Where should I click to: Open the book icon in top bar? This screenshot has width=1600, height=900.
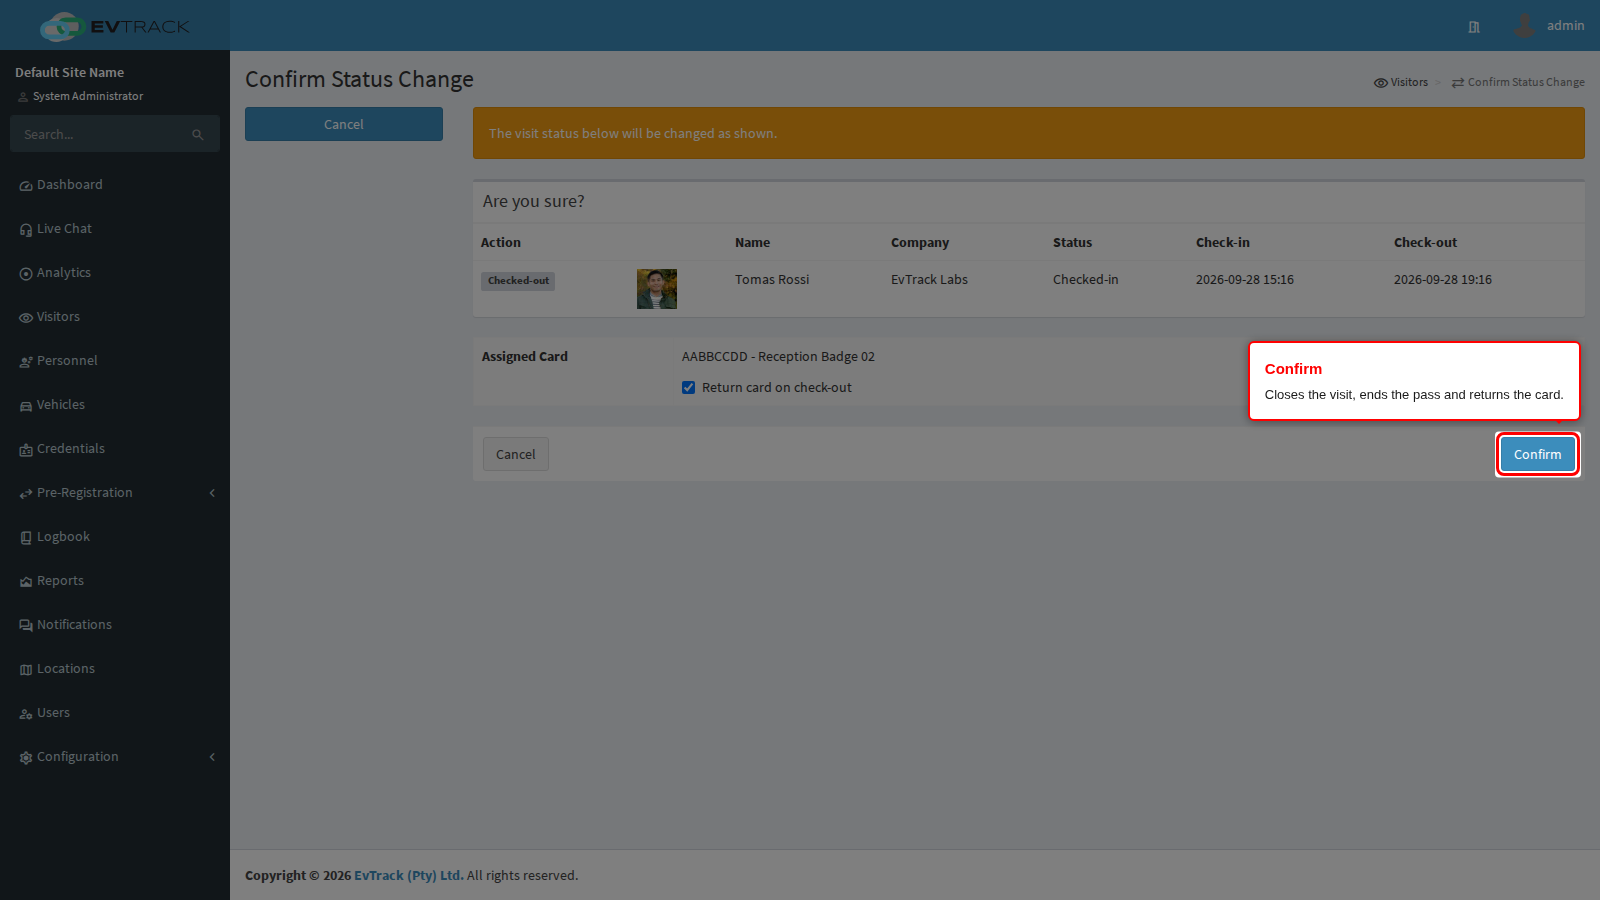pyautogui.click(x=1474, y=27)
